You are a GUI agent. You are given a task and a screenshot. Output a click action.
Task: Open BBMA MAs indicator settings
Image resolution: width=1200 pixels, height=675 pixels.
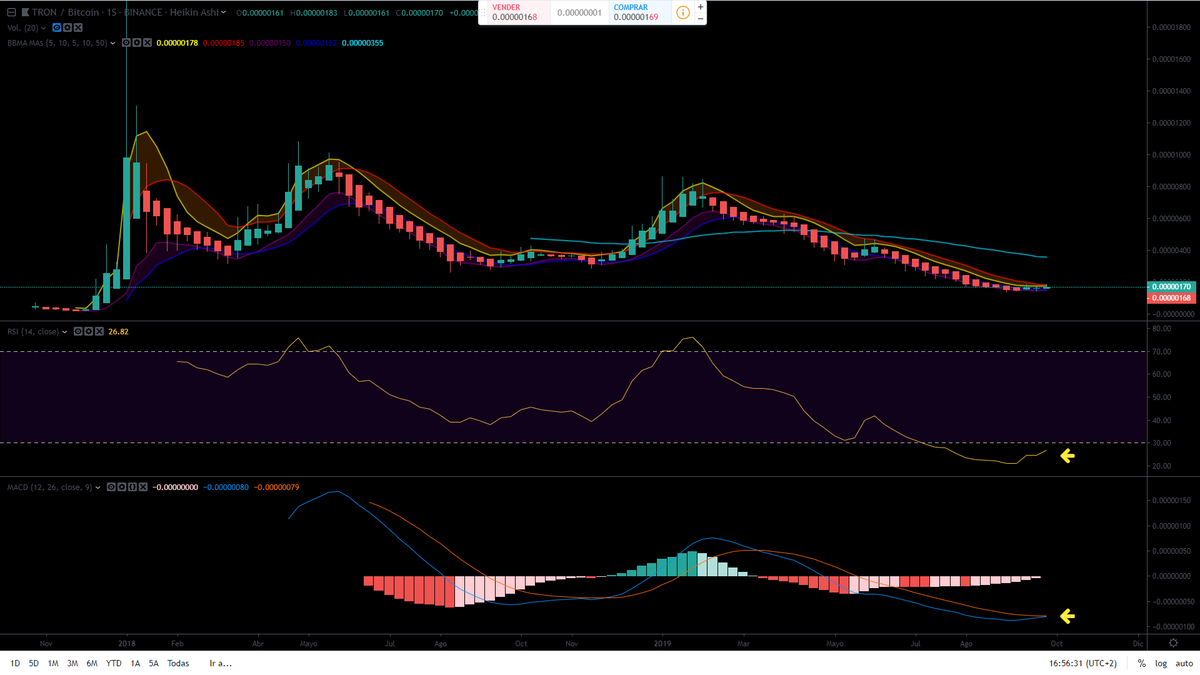[137, 43]
